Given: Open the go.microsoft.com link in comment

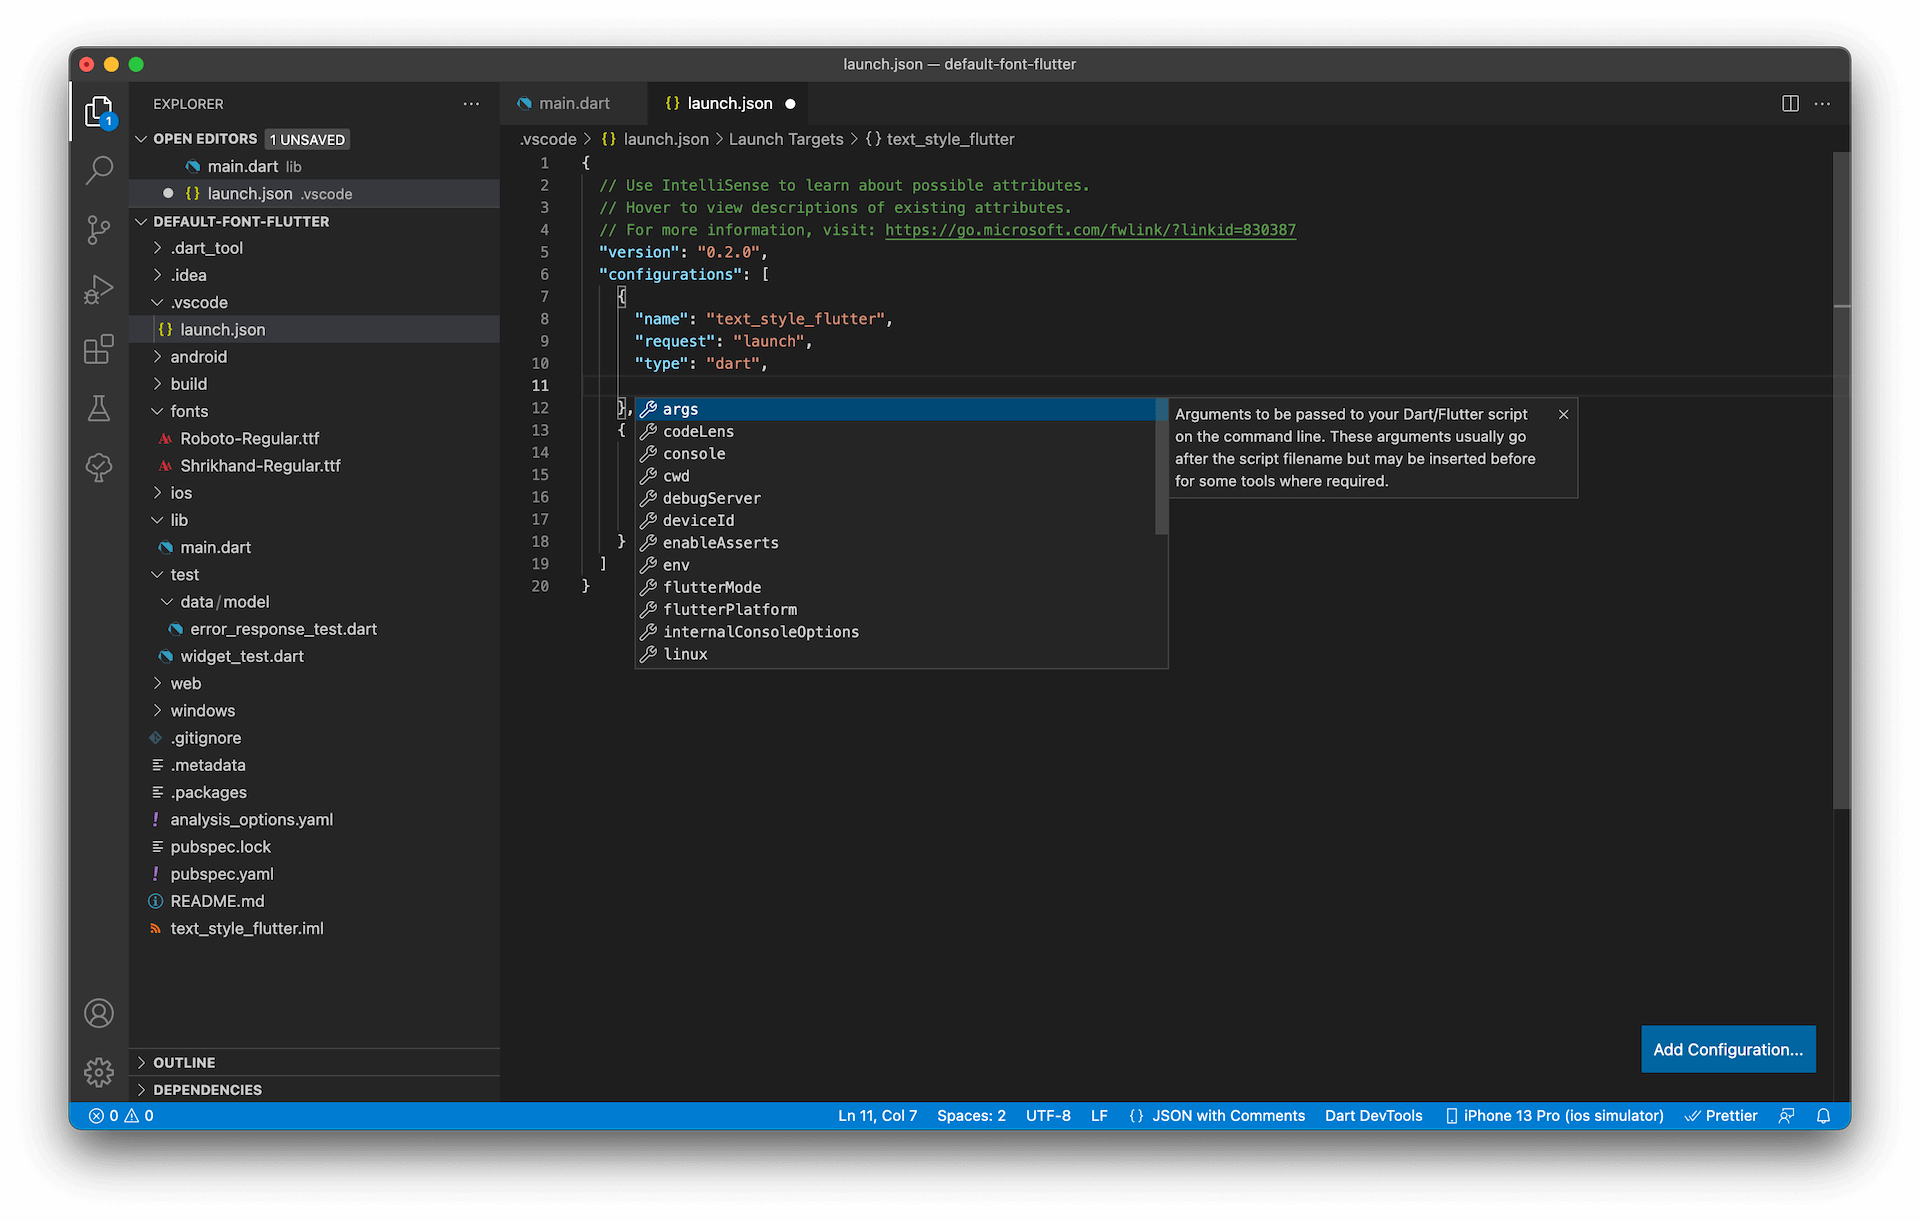Looking at the screenshot, I should tap(1089, 230).
